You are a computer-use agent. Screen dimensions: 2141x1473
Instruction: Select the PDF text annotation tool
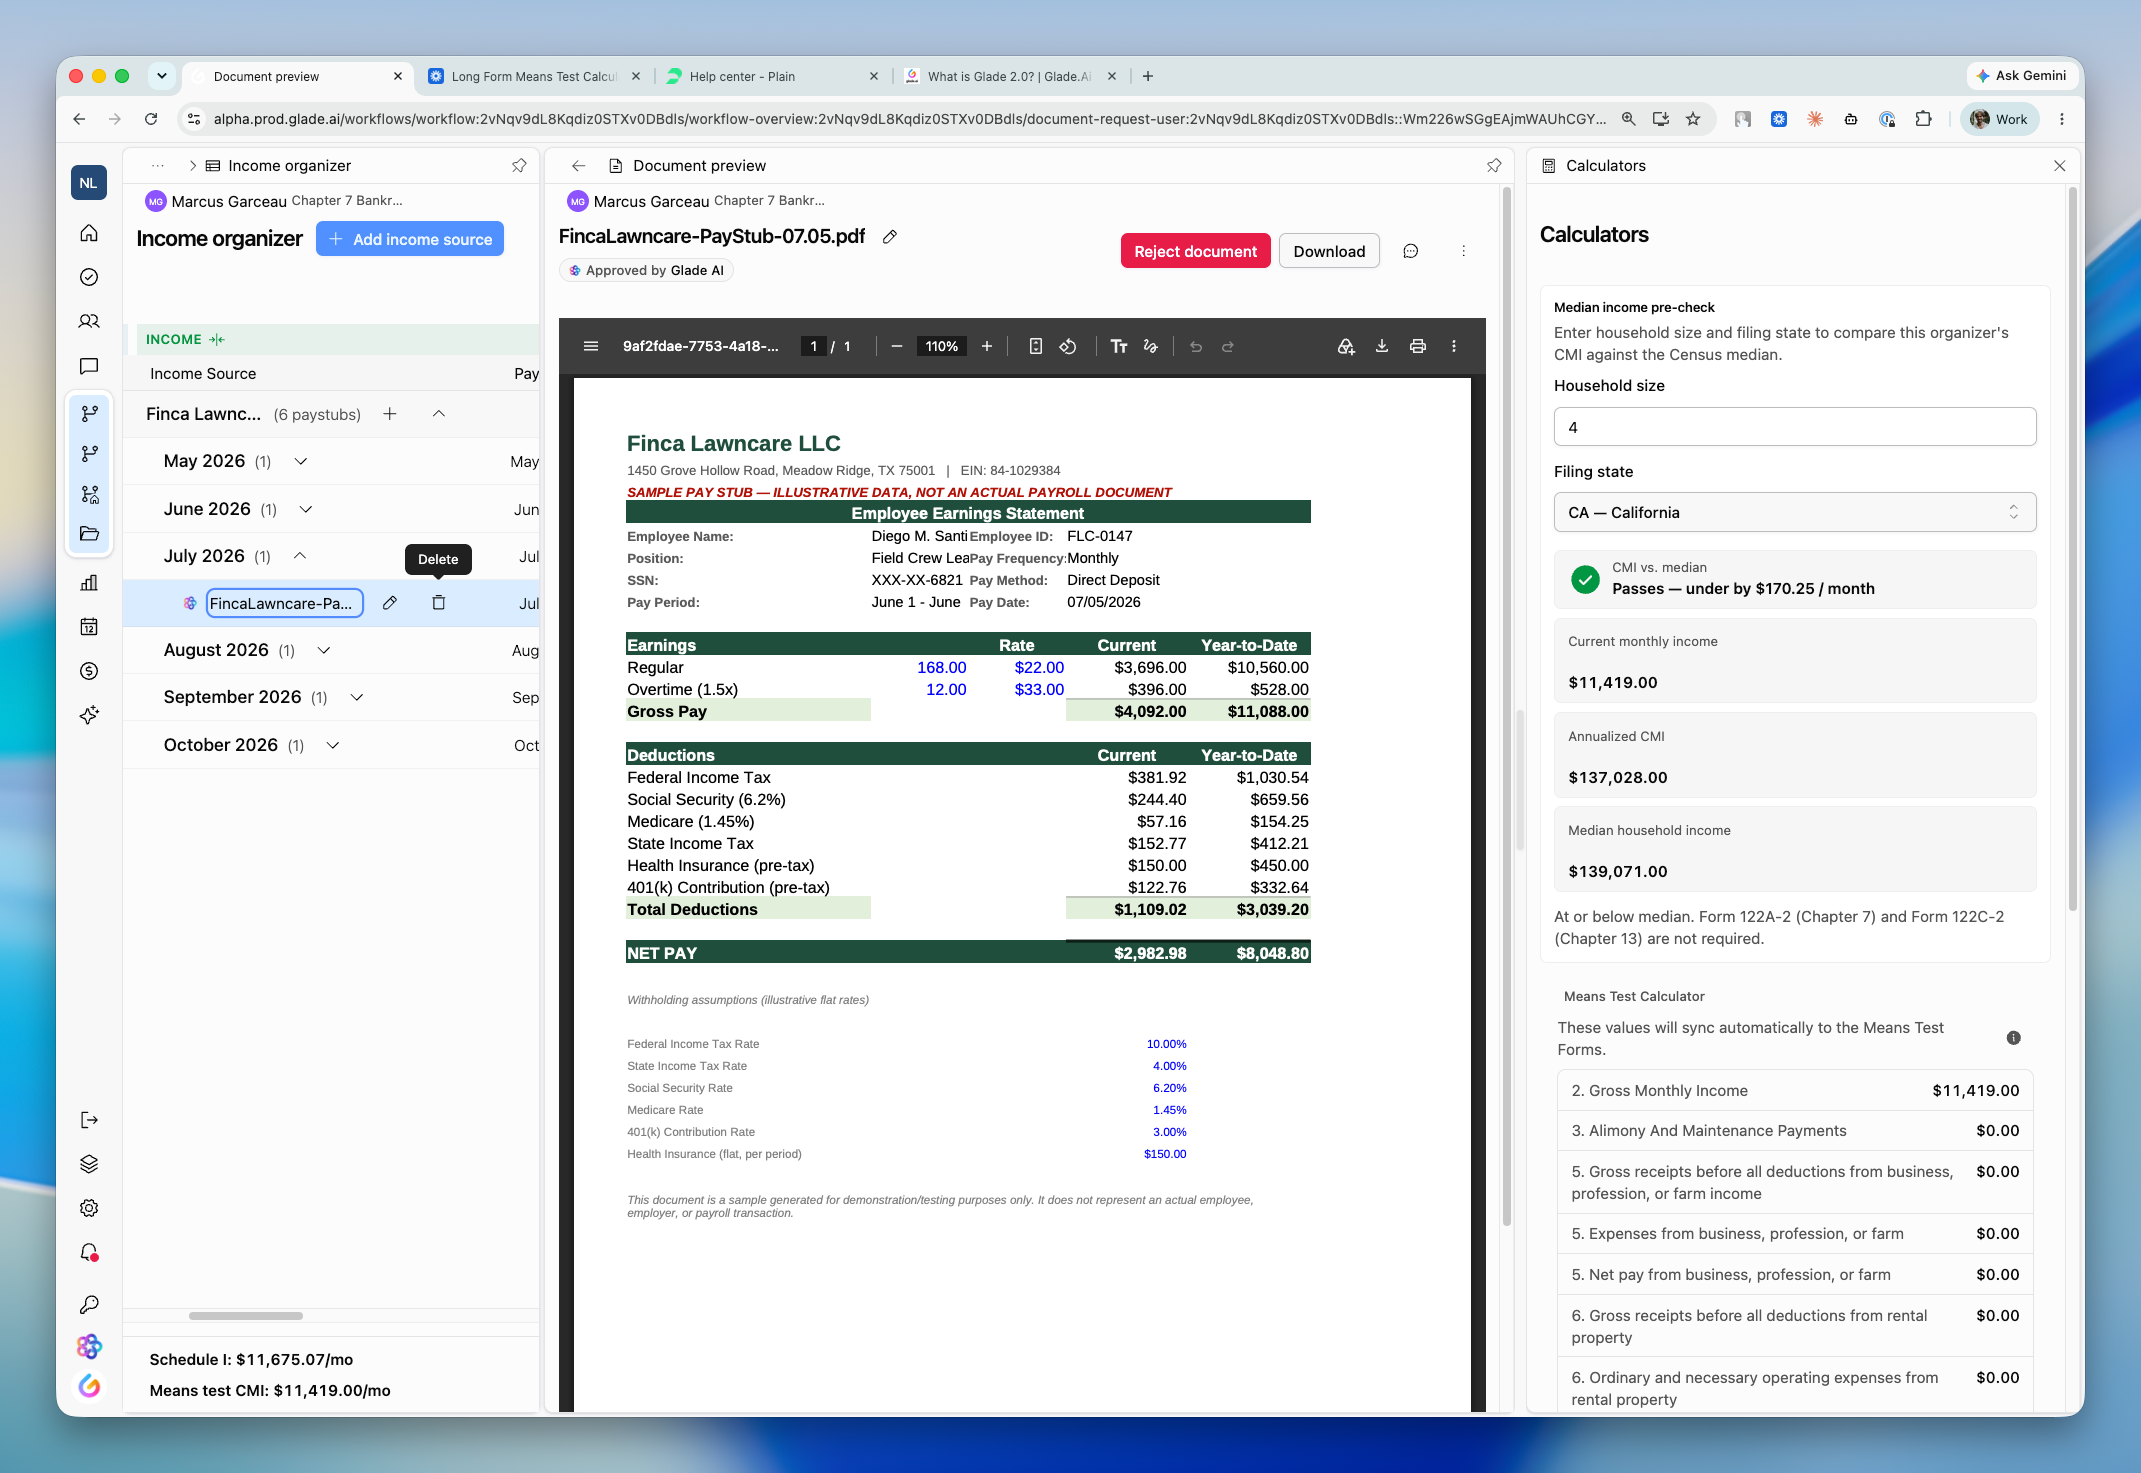1118,346
